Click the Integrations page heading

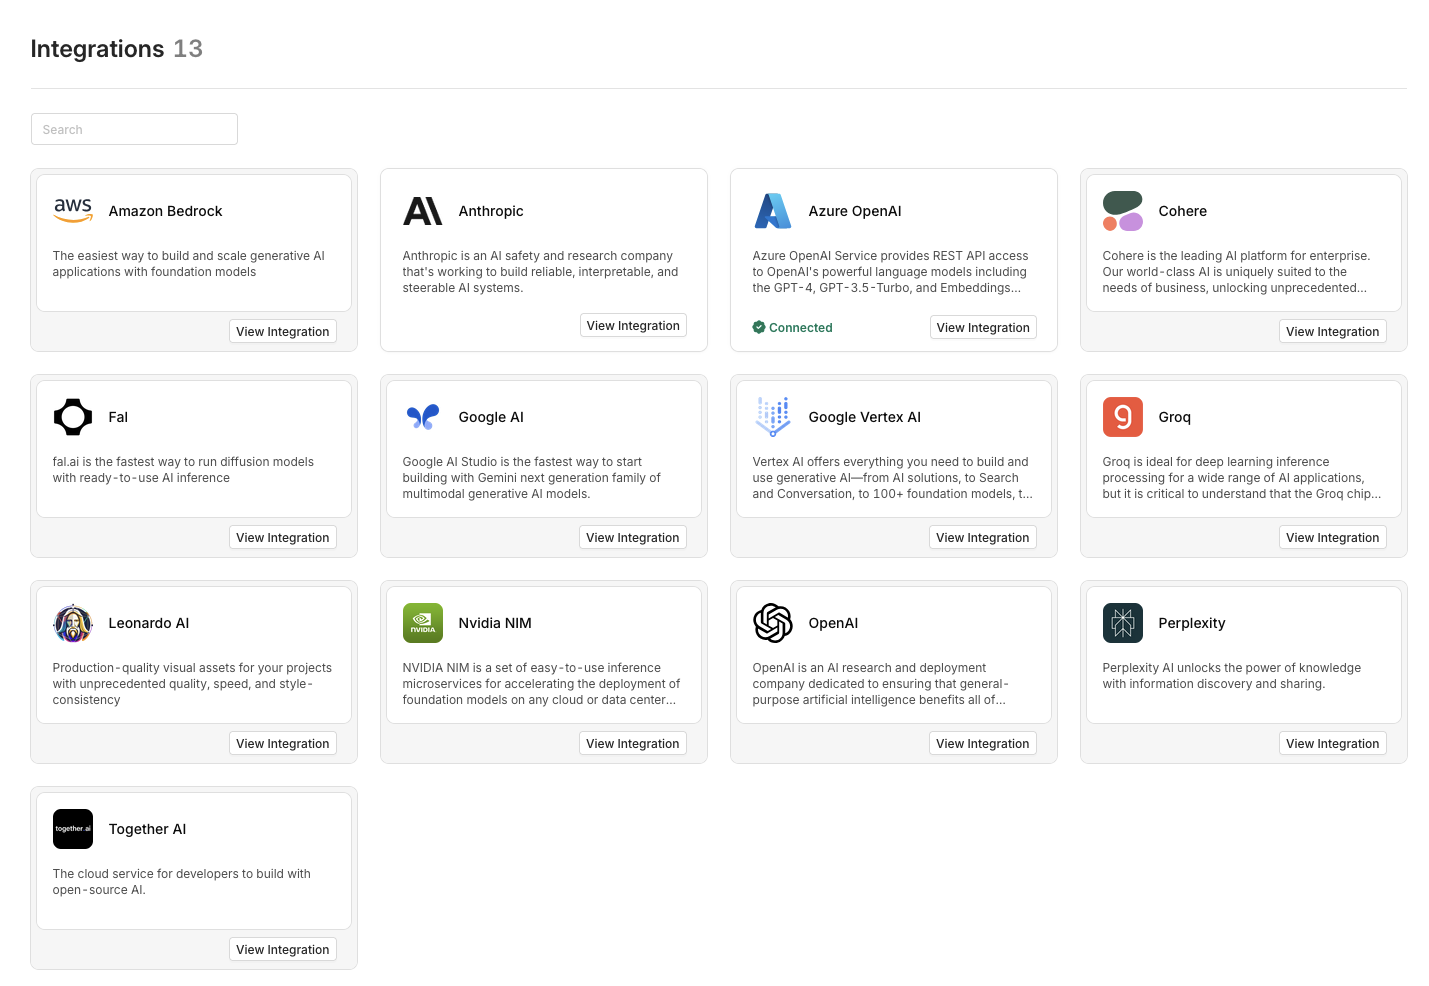coord(97,48)
